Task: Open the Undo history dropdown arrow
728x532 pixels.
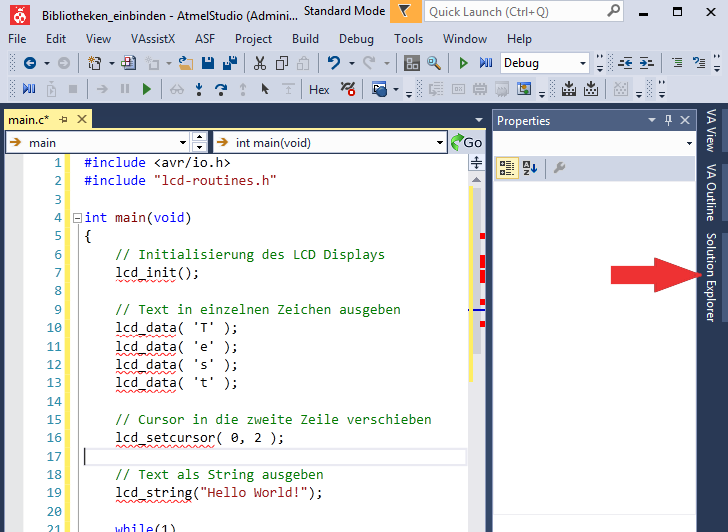Action: click(352, 64)
